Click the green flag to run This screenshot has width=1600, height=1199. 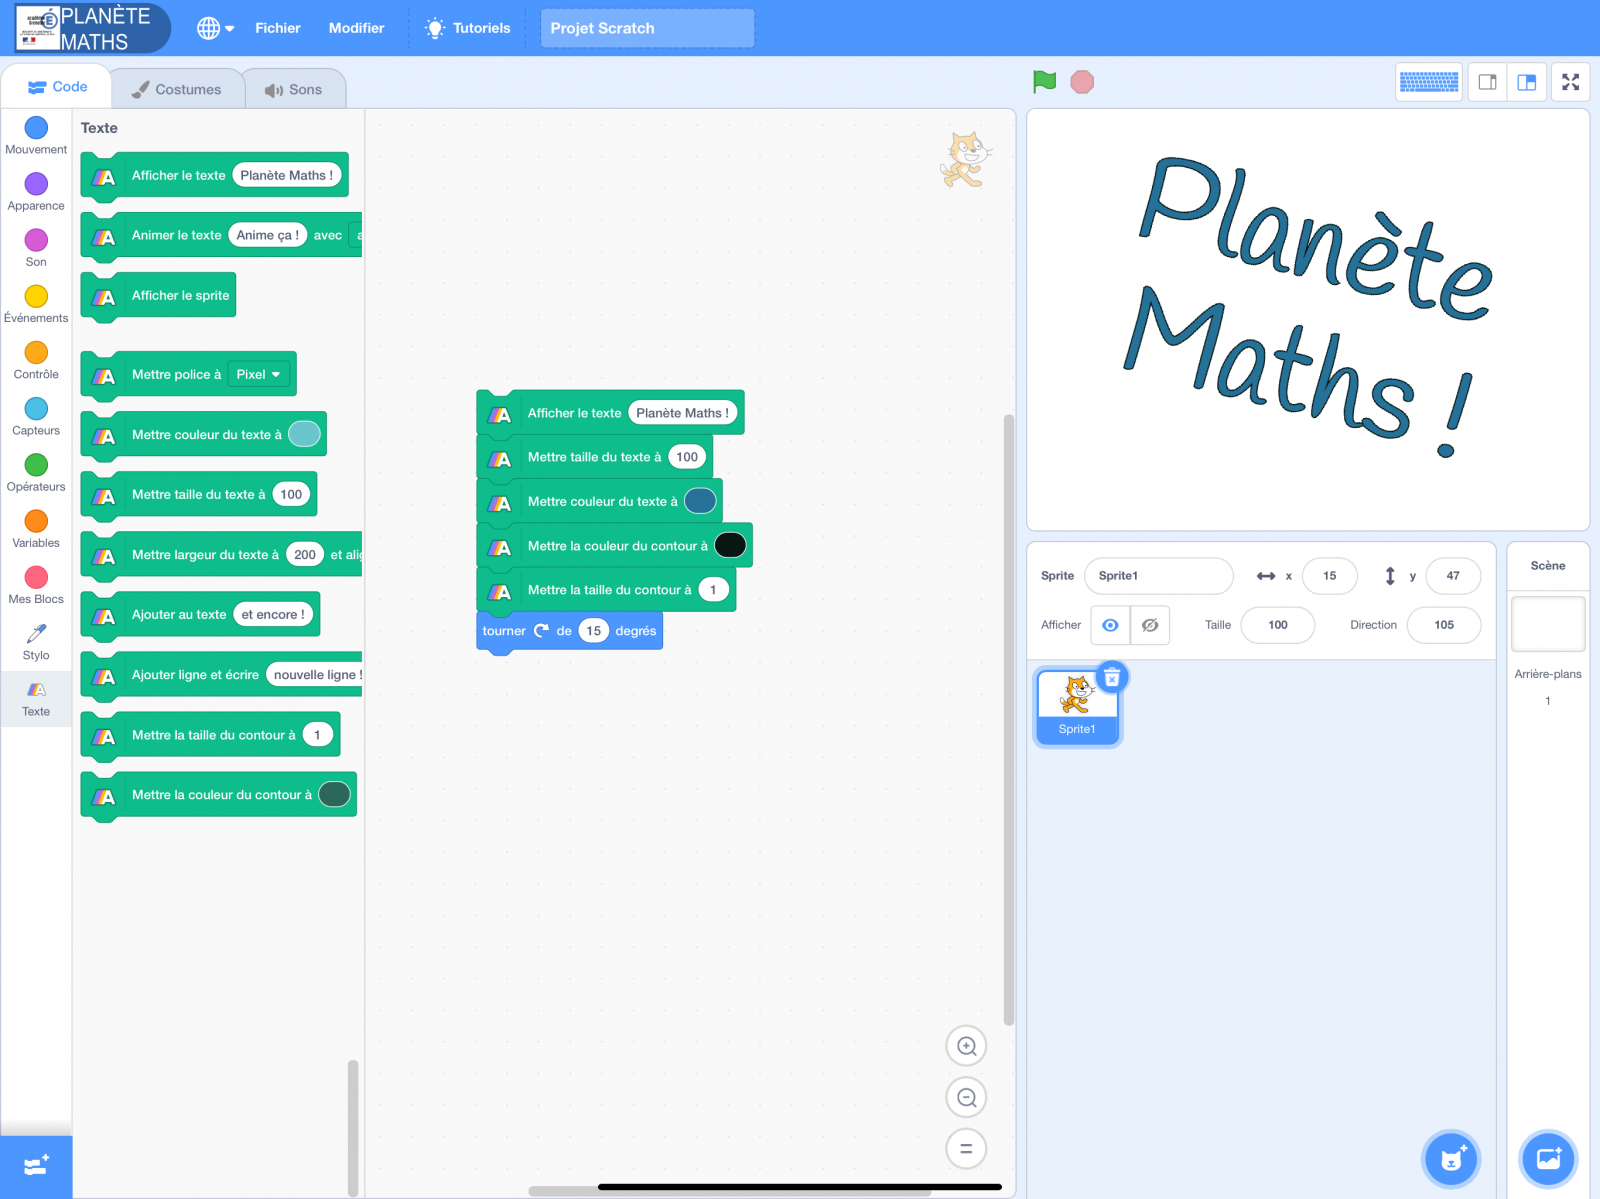(1044, 82)
